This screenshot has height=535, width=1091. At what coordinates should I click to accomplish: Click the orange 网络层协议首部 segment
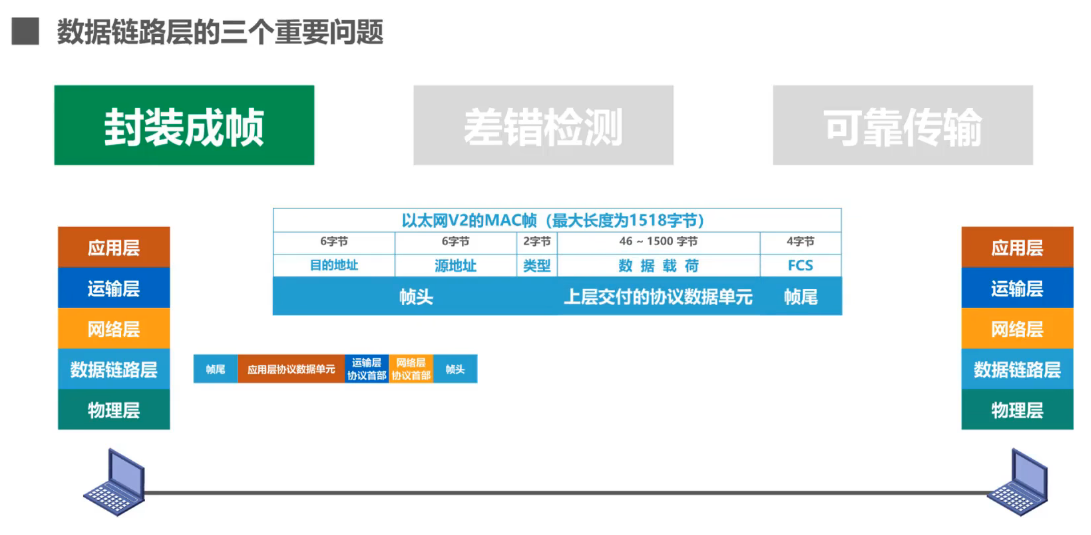[x=411, y=369]
